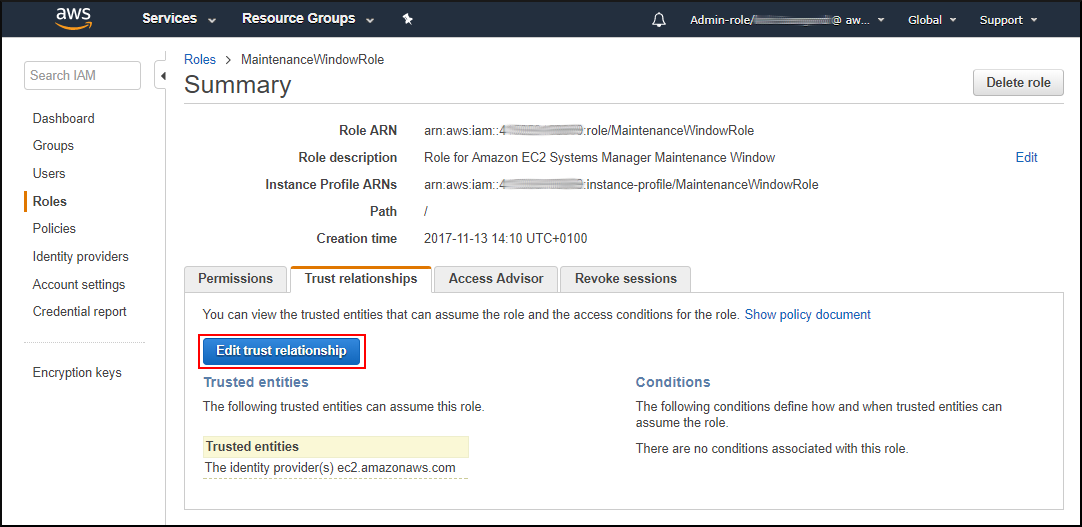Select the Trust relationships tab

[361, 279]
